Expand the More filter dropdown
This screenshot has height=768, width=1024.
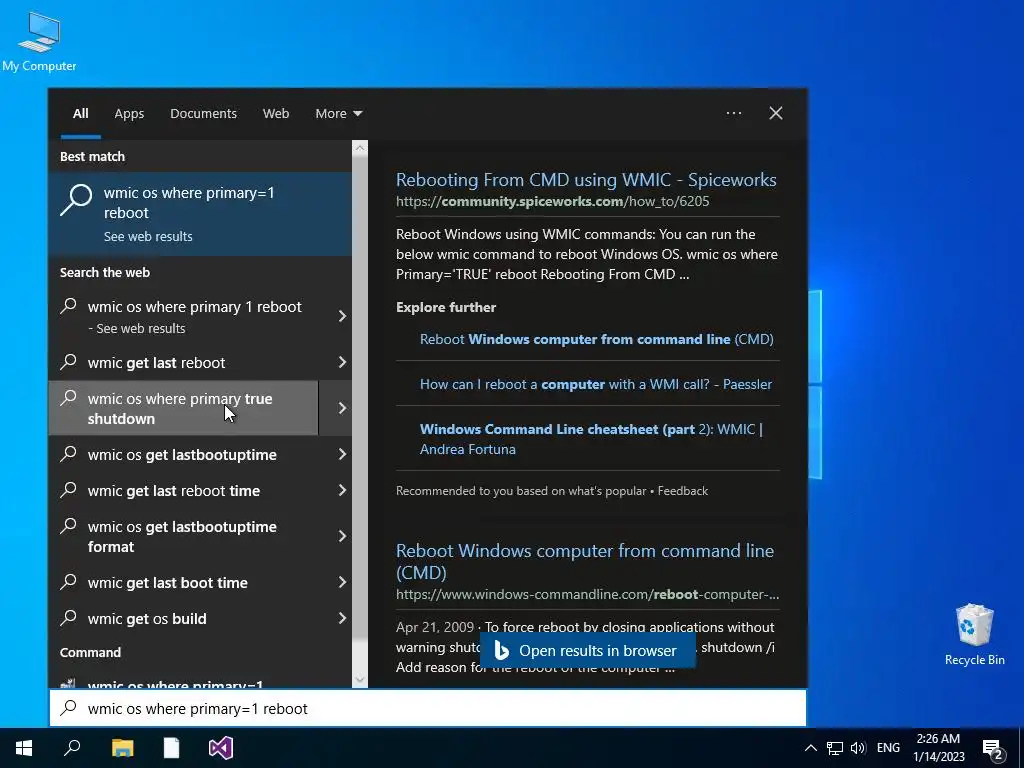coord(338,113)
